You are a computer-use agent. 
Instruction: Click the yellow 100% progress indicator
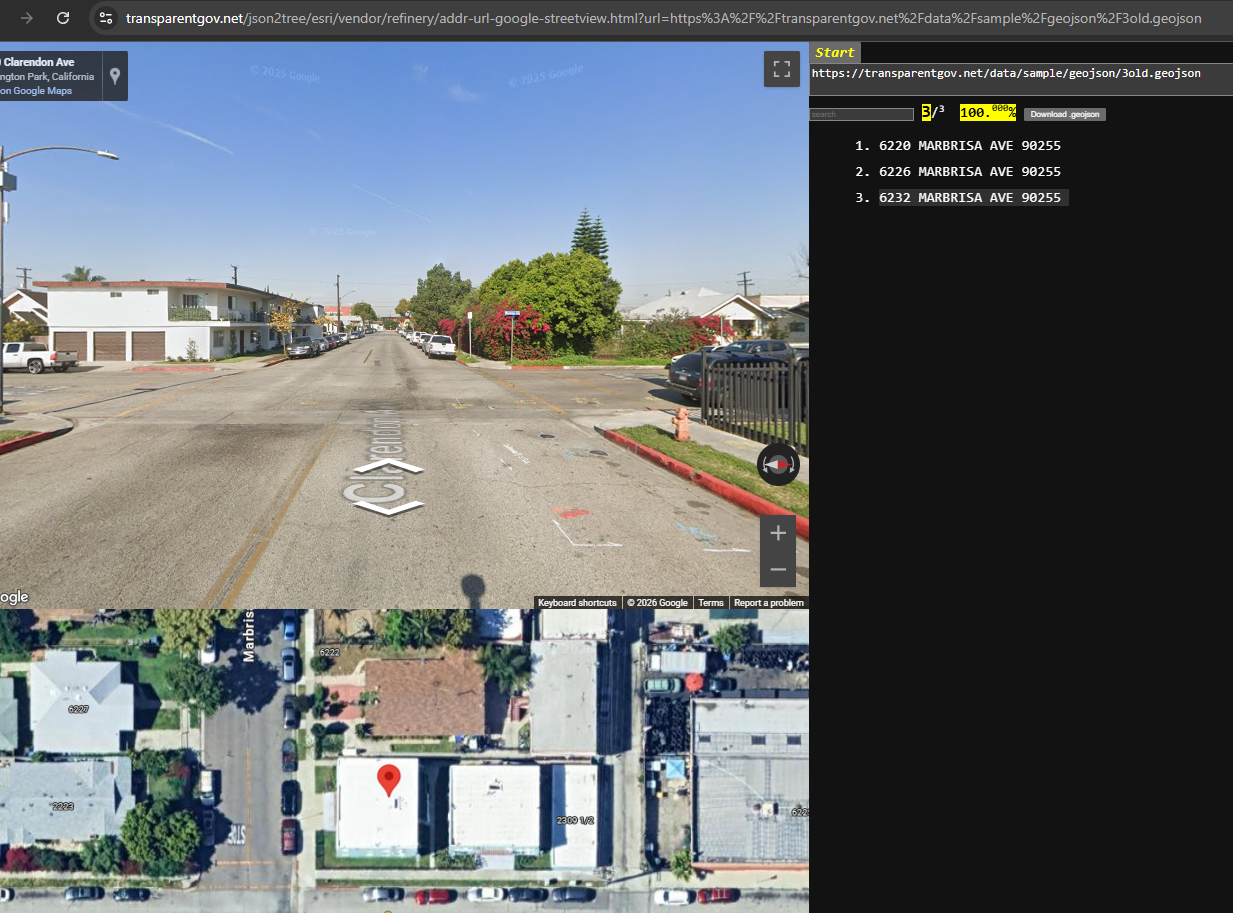987,113
